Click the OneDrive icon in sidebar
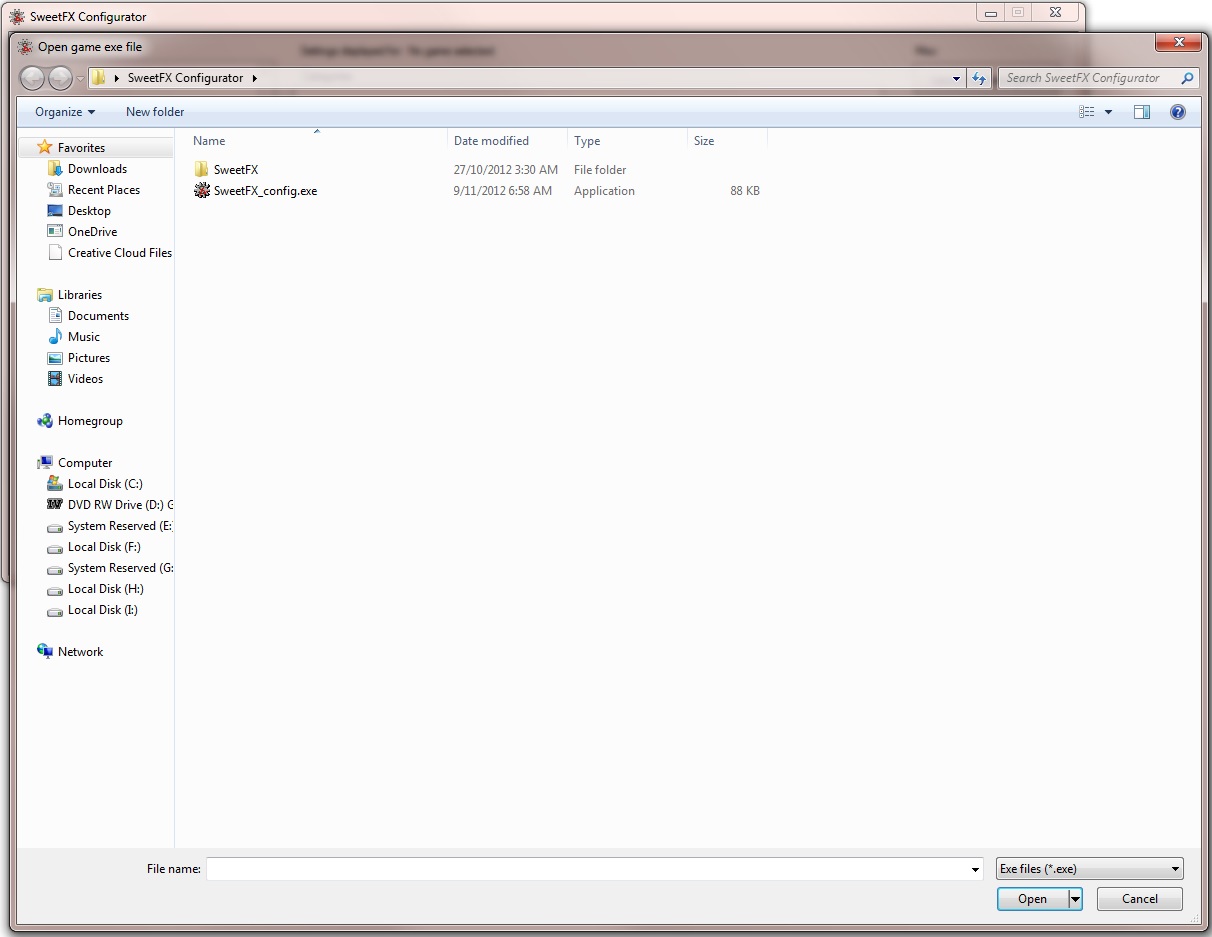 coord(56,232)
